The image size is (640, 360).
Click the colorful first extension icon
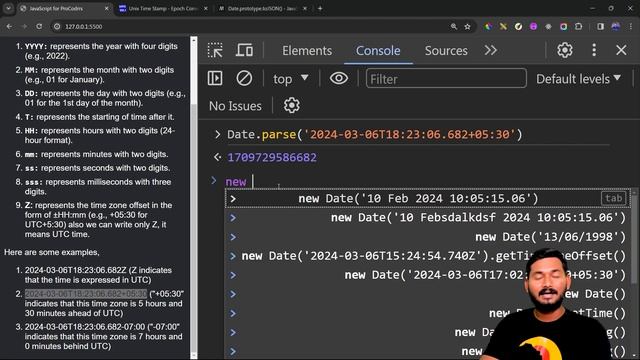488,27
